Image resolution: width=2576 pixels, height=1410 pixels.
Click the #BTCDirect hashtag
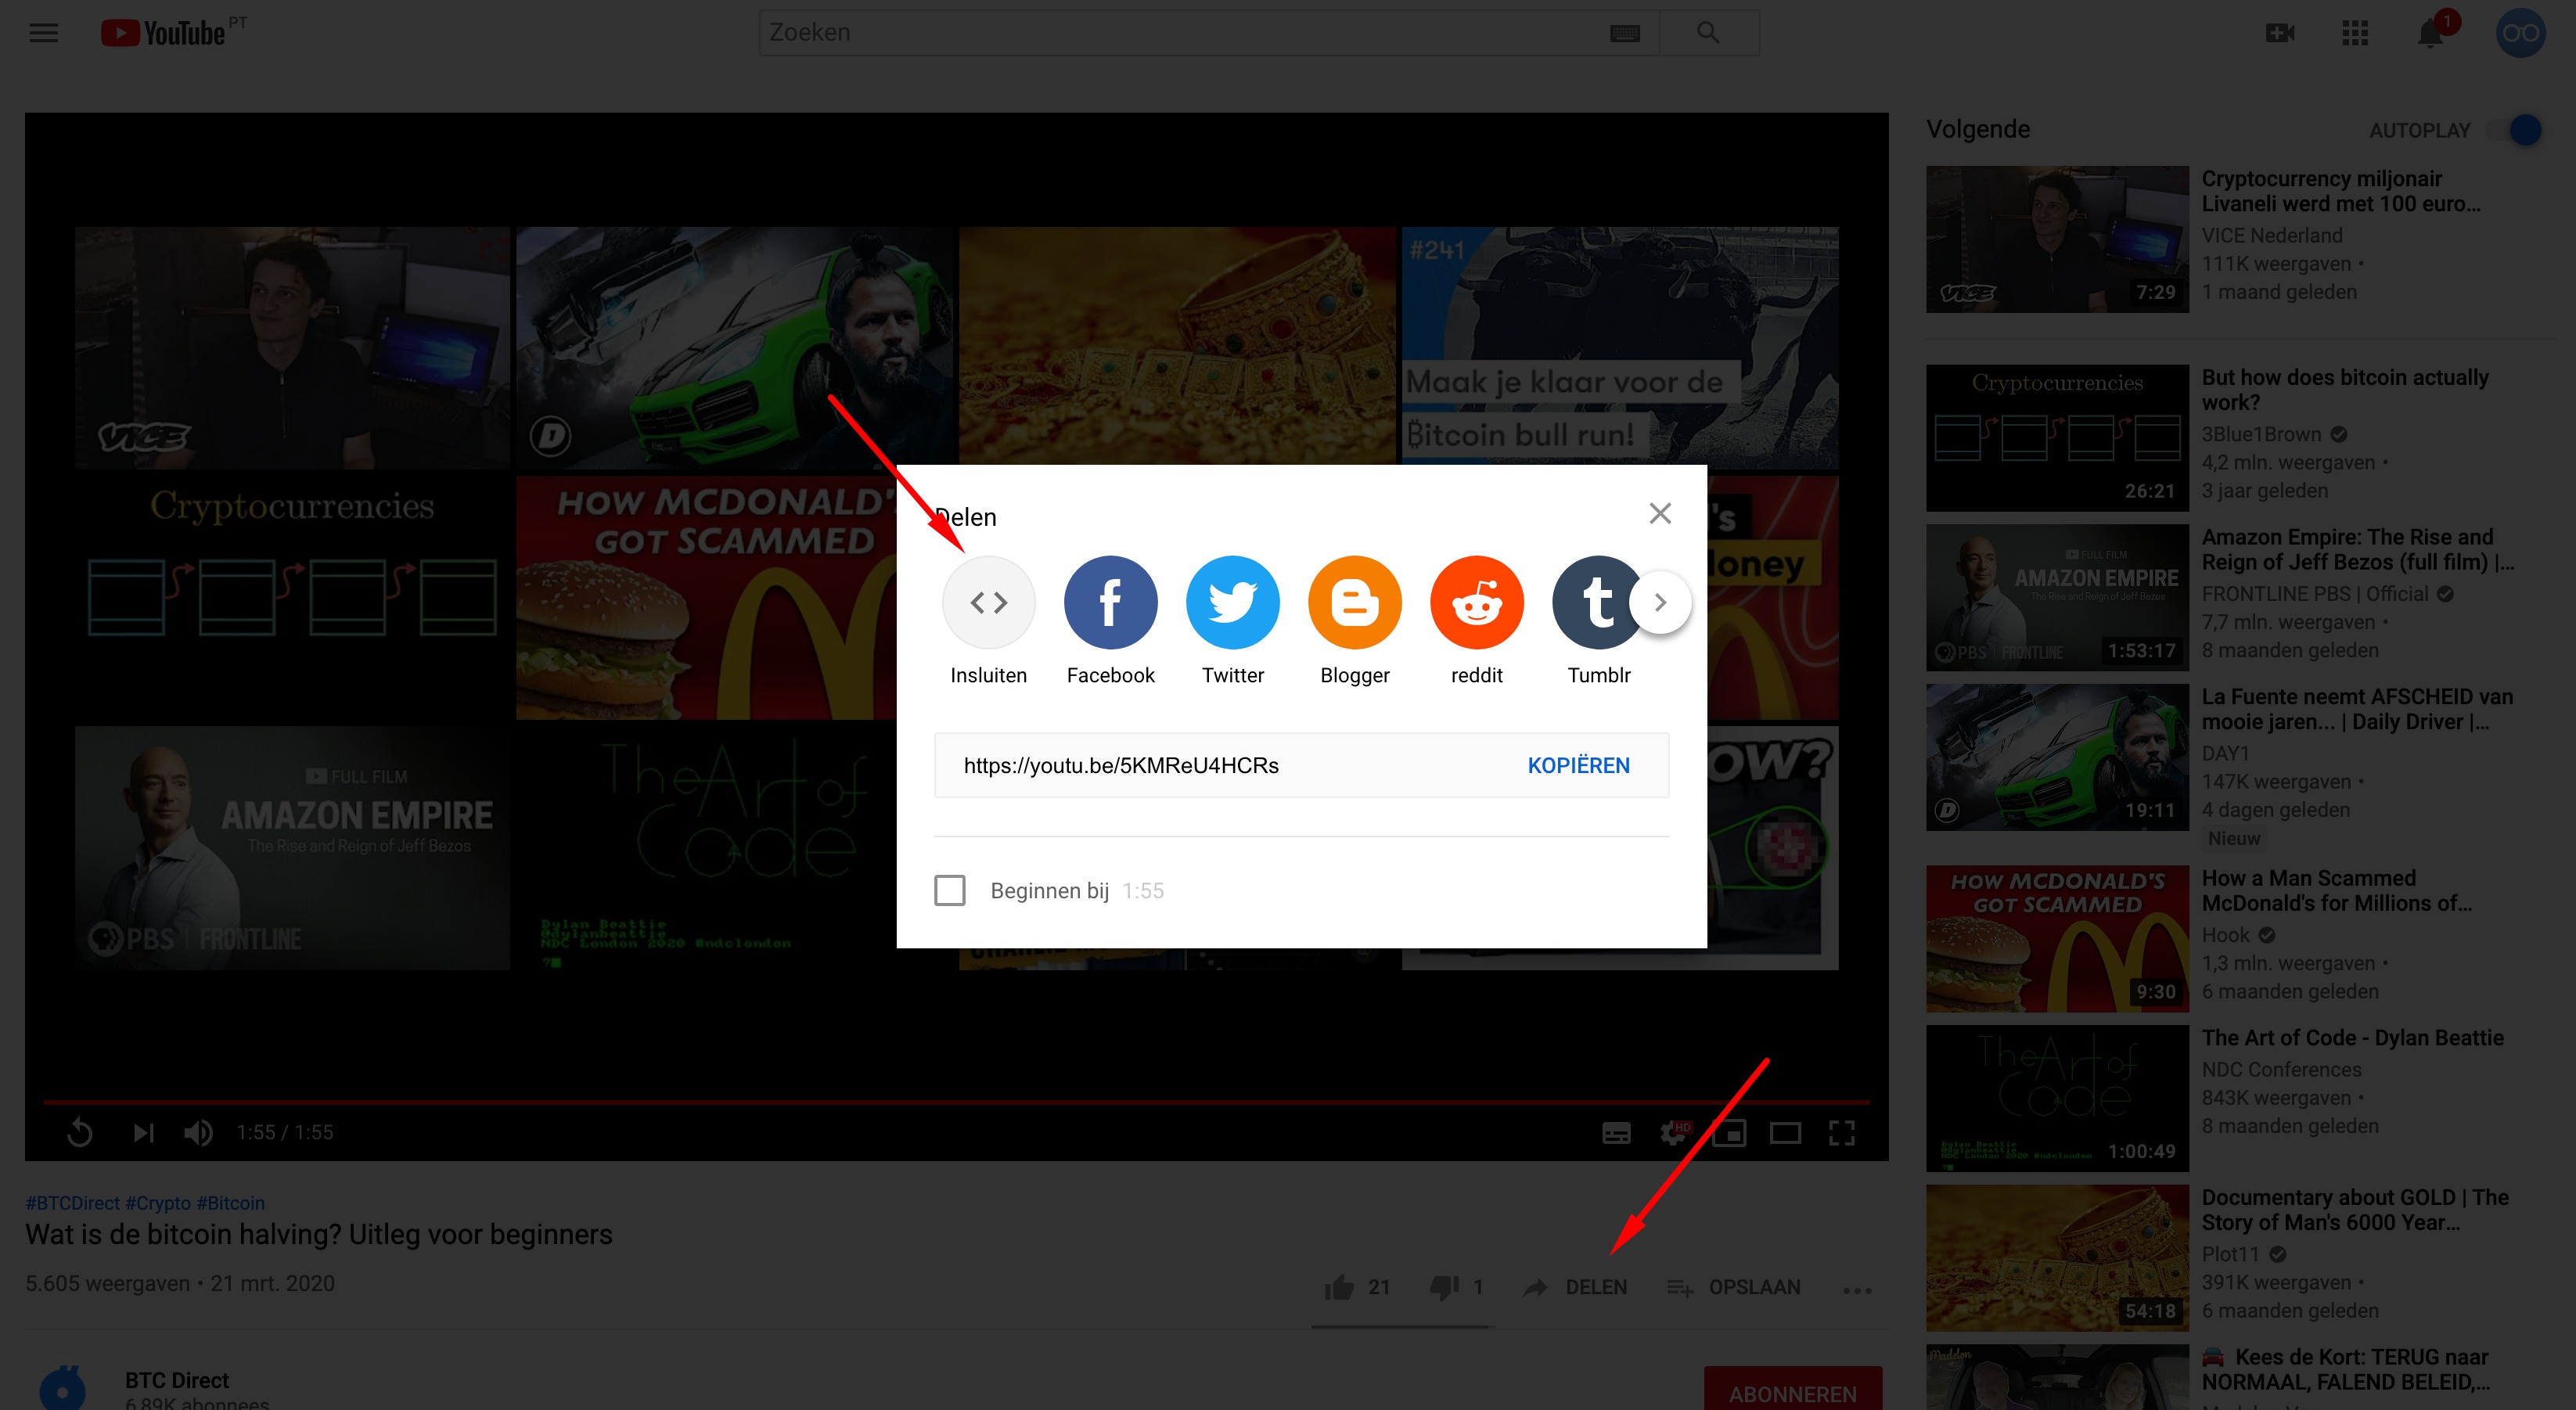tap(72, 1202)
